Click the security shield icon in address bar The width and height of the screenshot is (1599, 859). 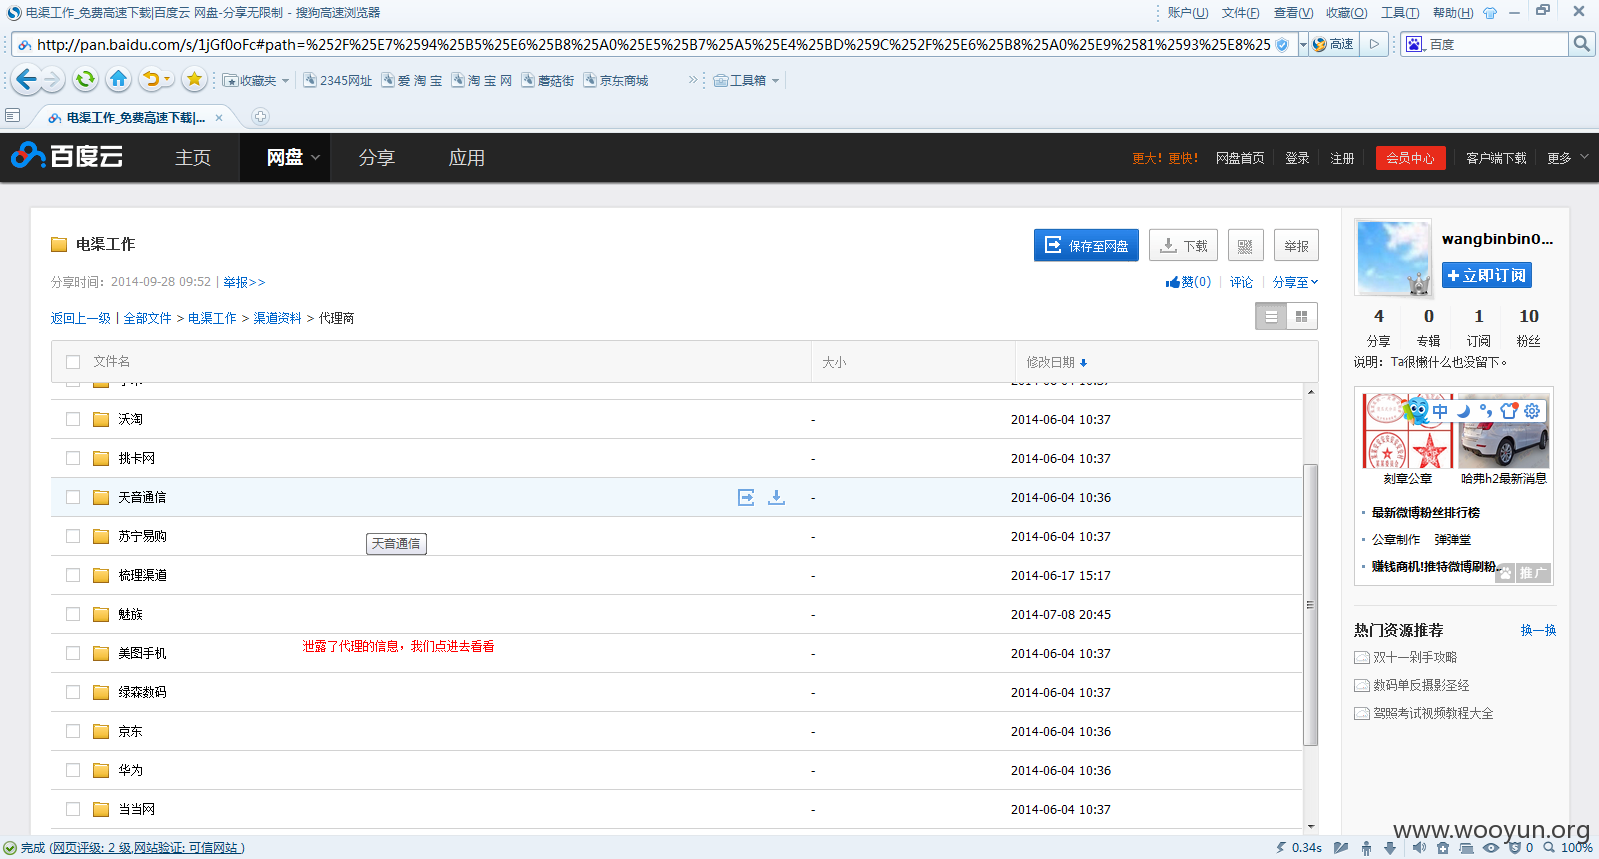(1282, 44)
